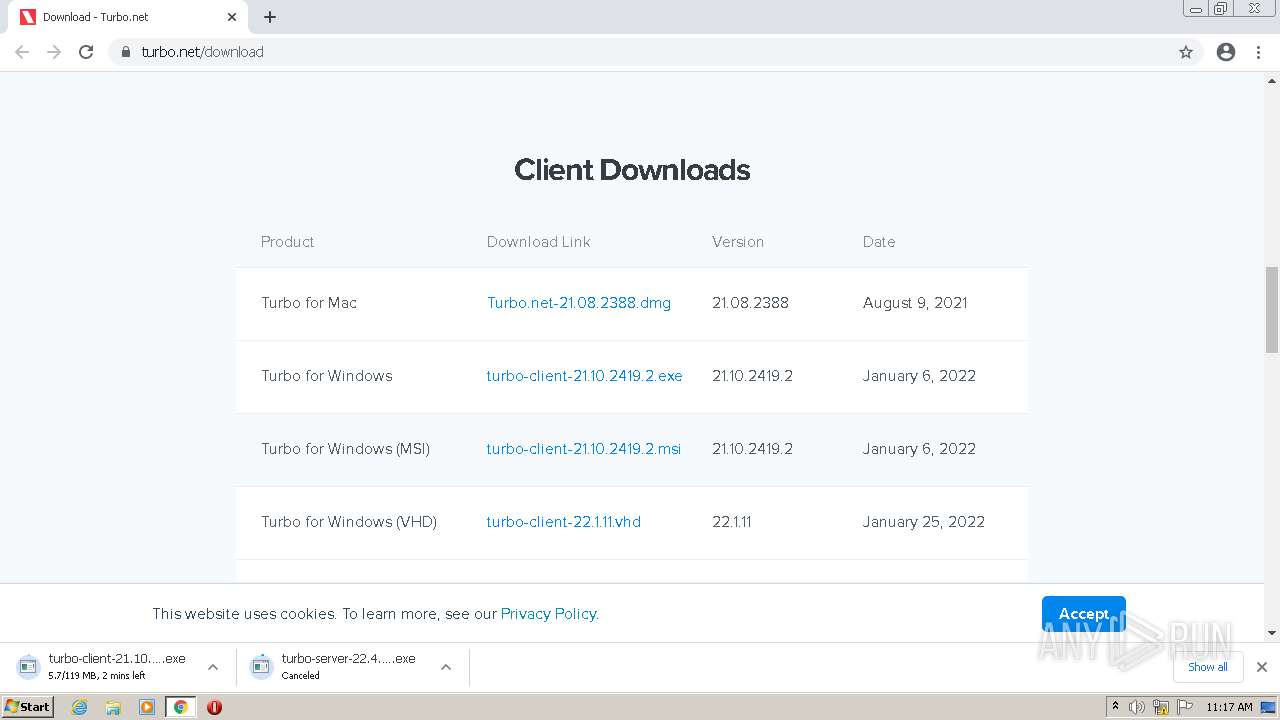Click the Product column header
Image resolution: width=1280 pixels, height=720 pixels.
(287, 242)
